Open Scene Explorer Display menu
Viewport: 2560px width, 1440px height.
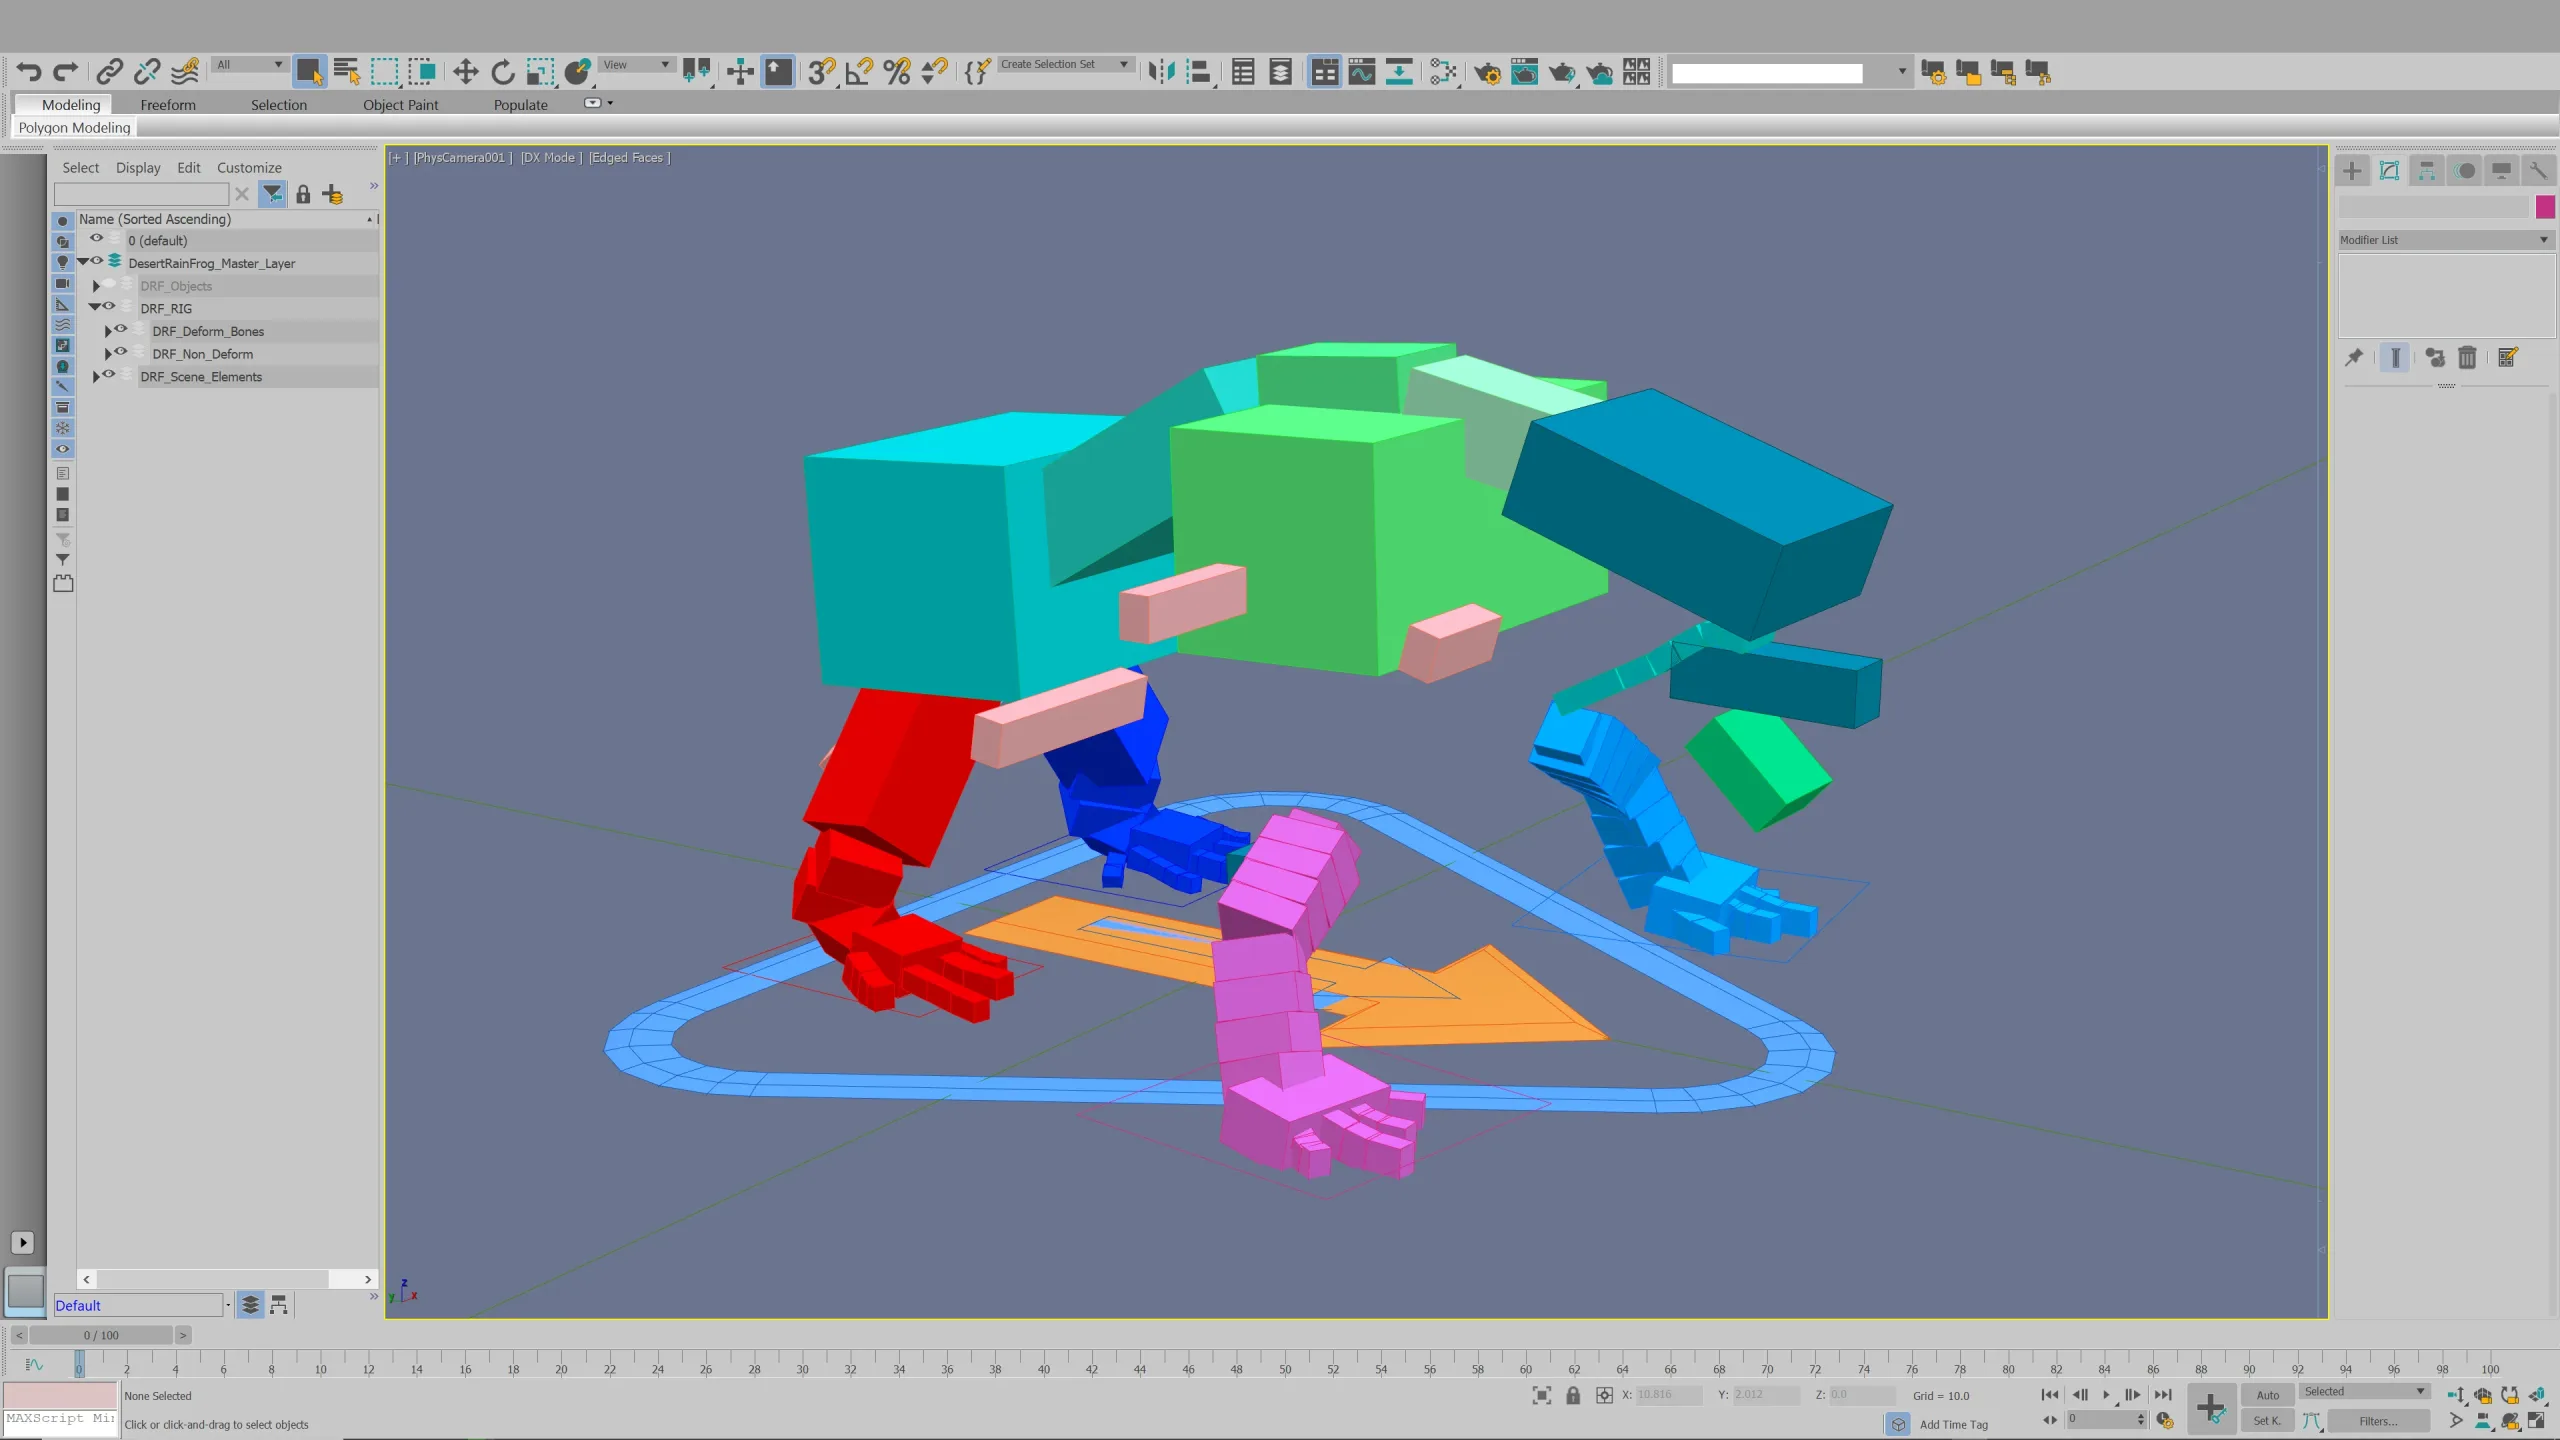tap(138, 168)
